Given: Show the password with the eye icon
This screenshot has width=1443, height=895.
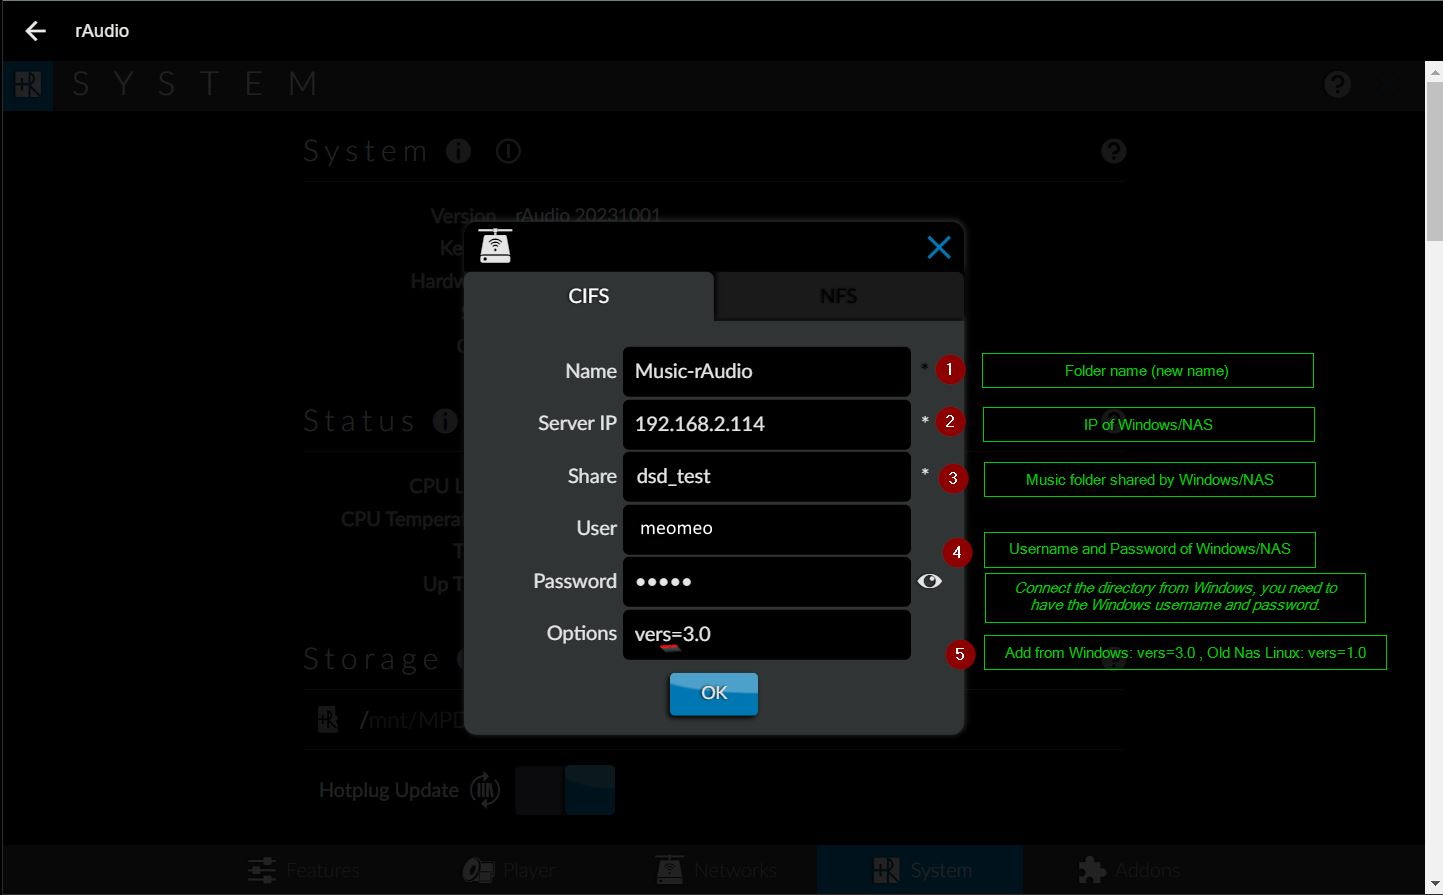Looking at the screenshot, I should pos(929,581).
